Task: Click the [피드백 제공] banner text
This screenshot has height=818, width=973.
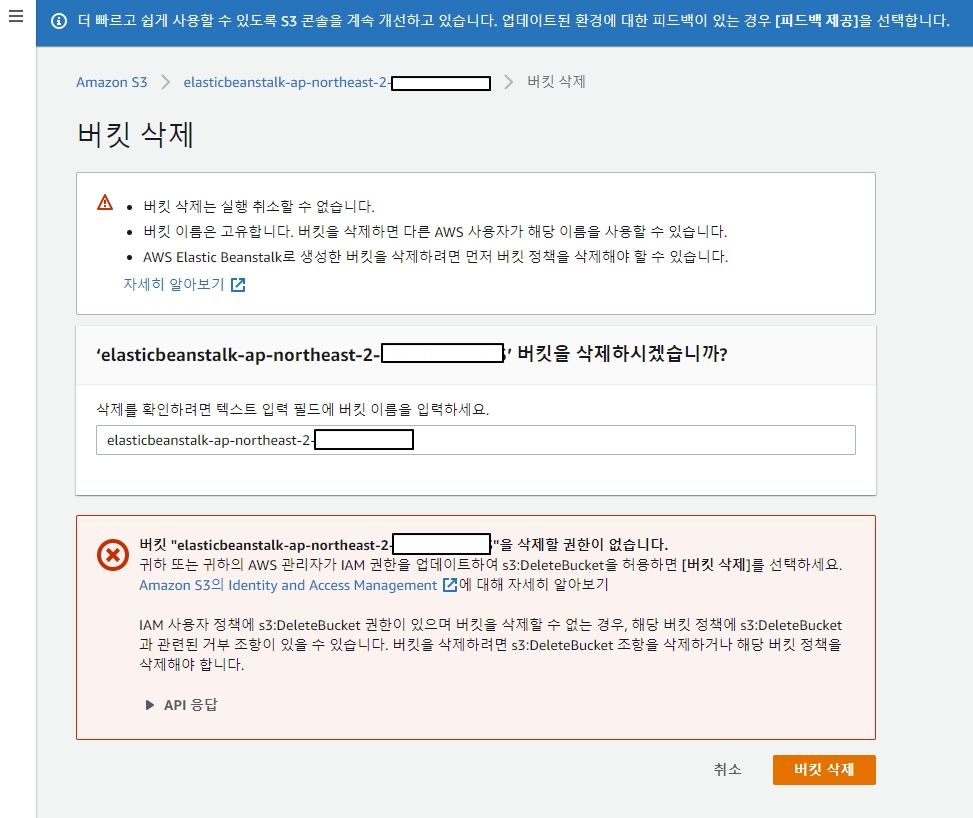Action: pos(817,21)
